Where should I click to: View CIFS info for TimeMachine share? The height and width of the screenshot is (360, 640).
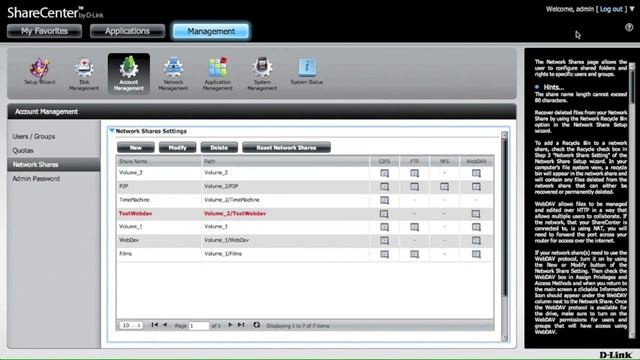[x=384, y=200]
